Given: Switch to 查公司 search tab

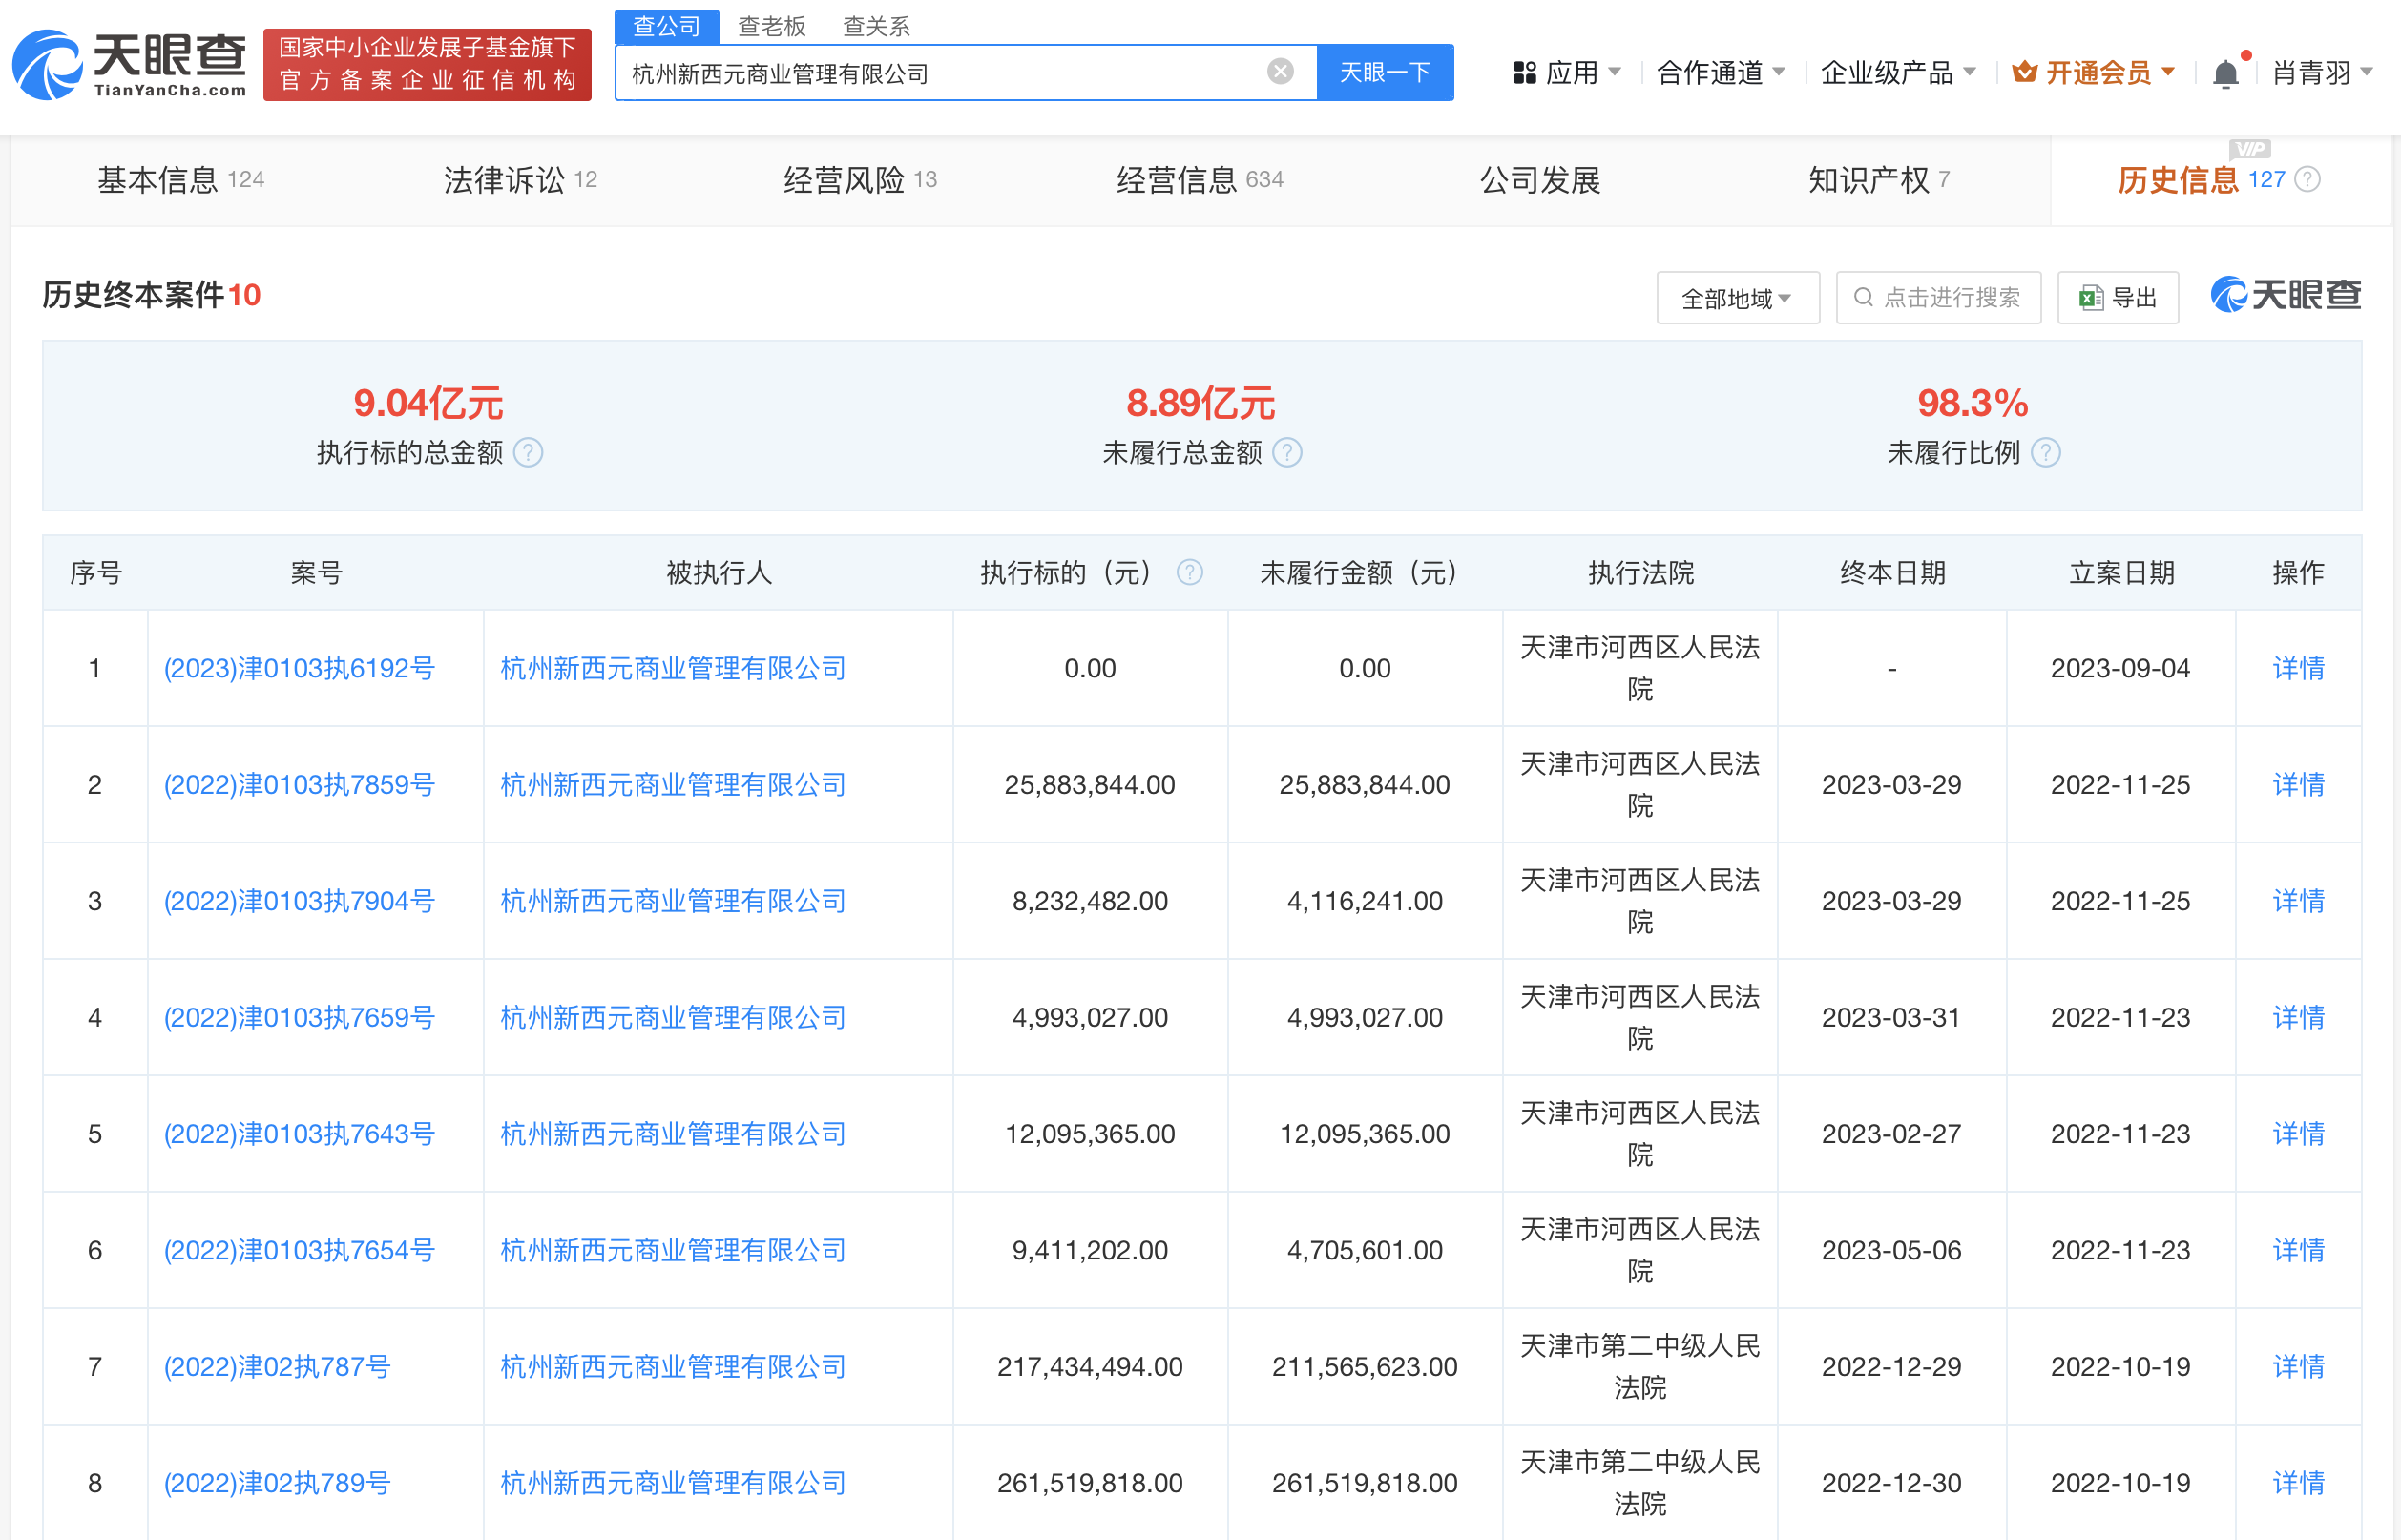Looking at the screenshot, I should pyautogui.click(x=666, y=26).
